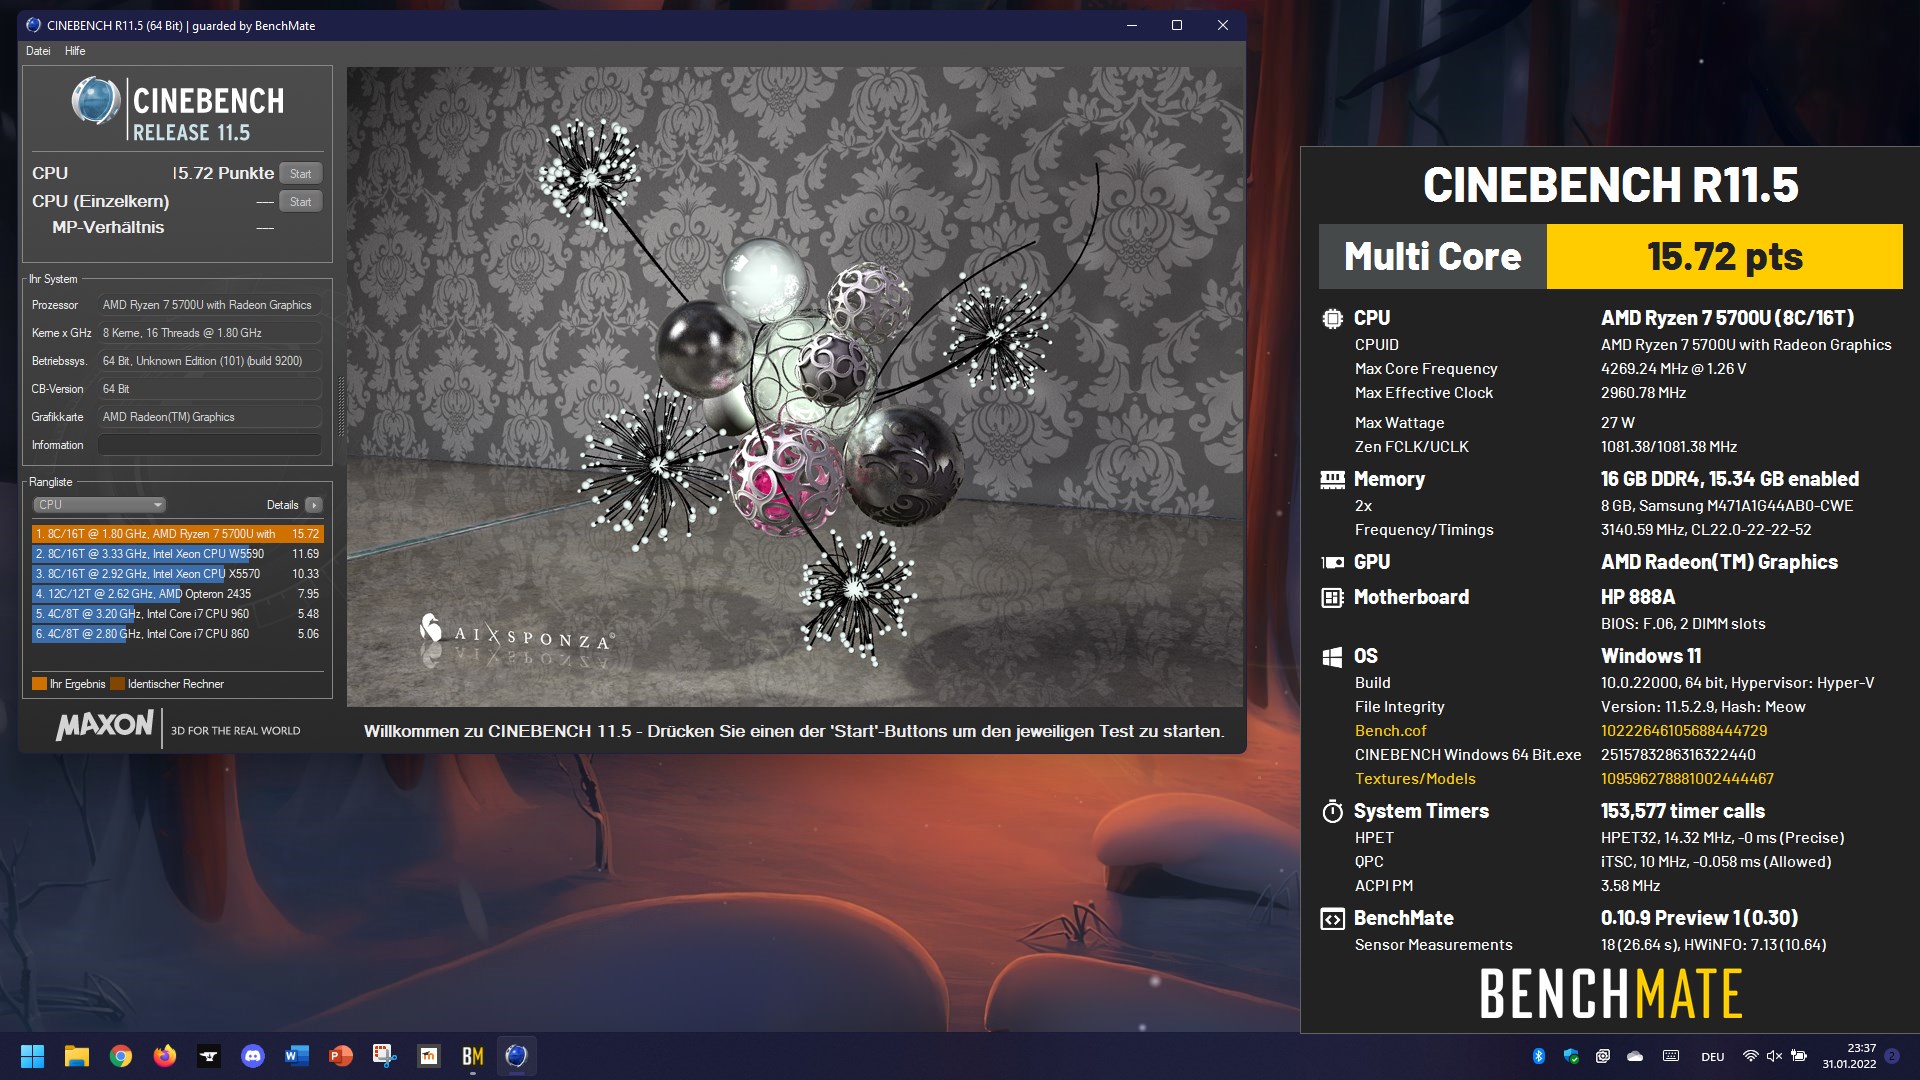The height and width of the screenshot is (1080, 1920).
Task: Click the Bluetooth tray icon
Action: pyautogui.click(x=1539, y=1056)
